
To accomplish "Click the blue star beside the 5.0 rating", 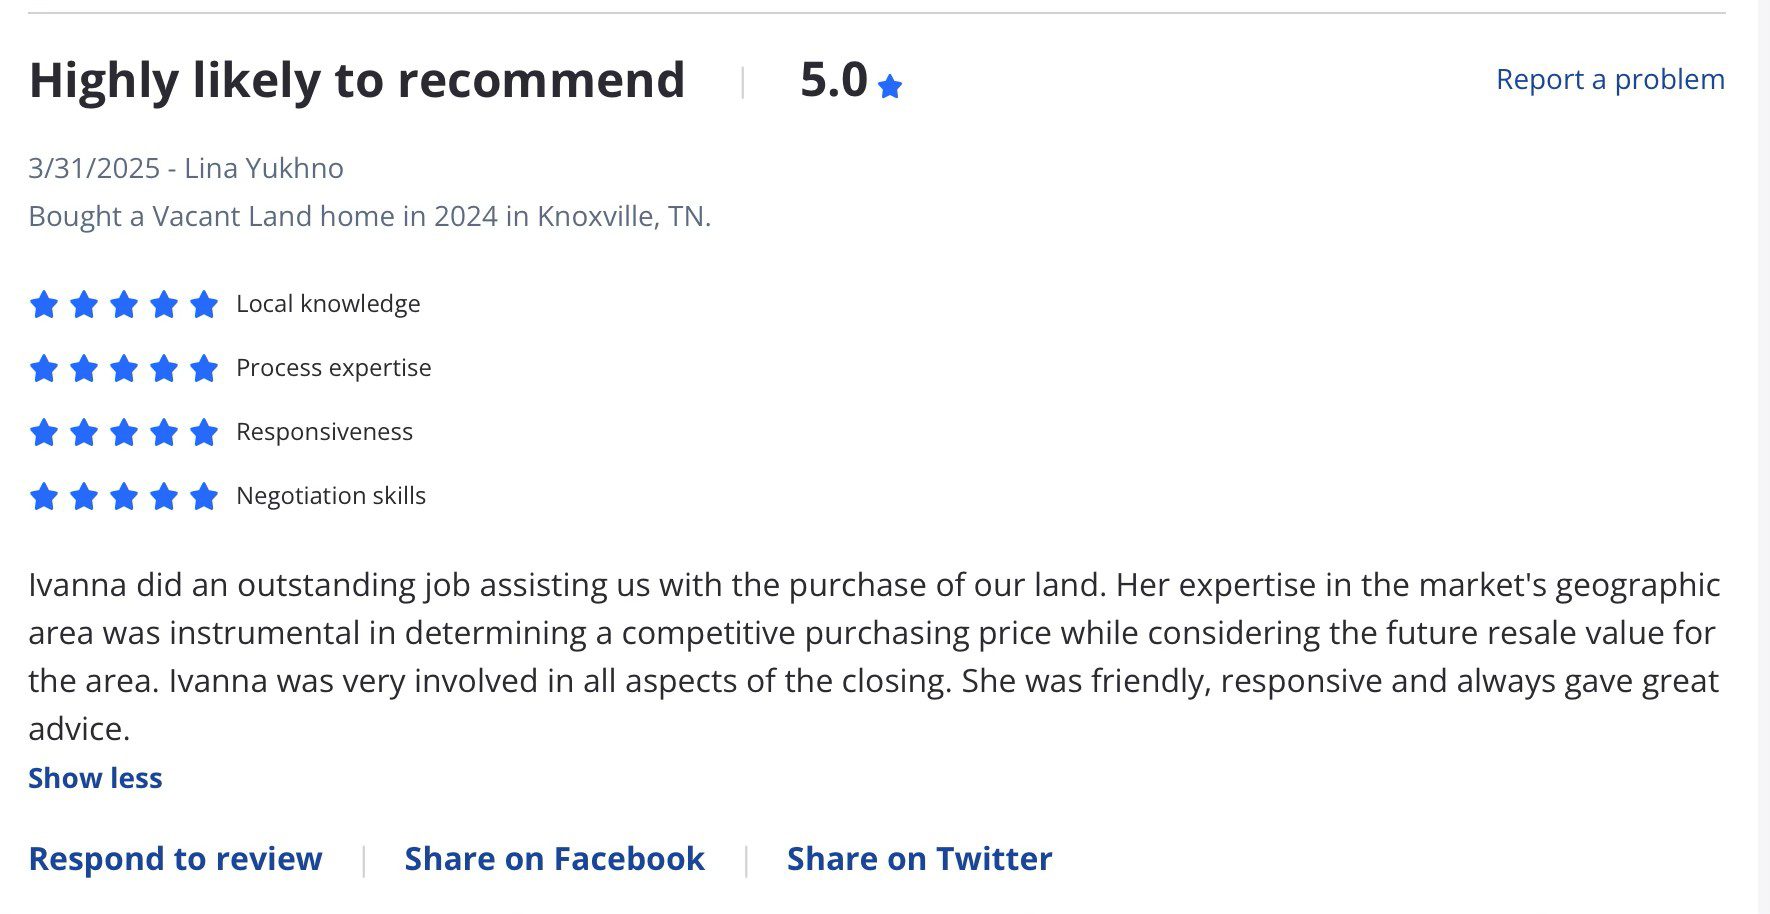I will coord(889,87).
